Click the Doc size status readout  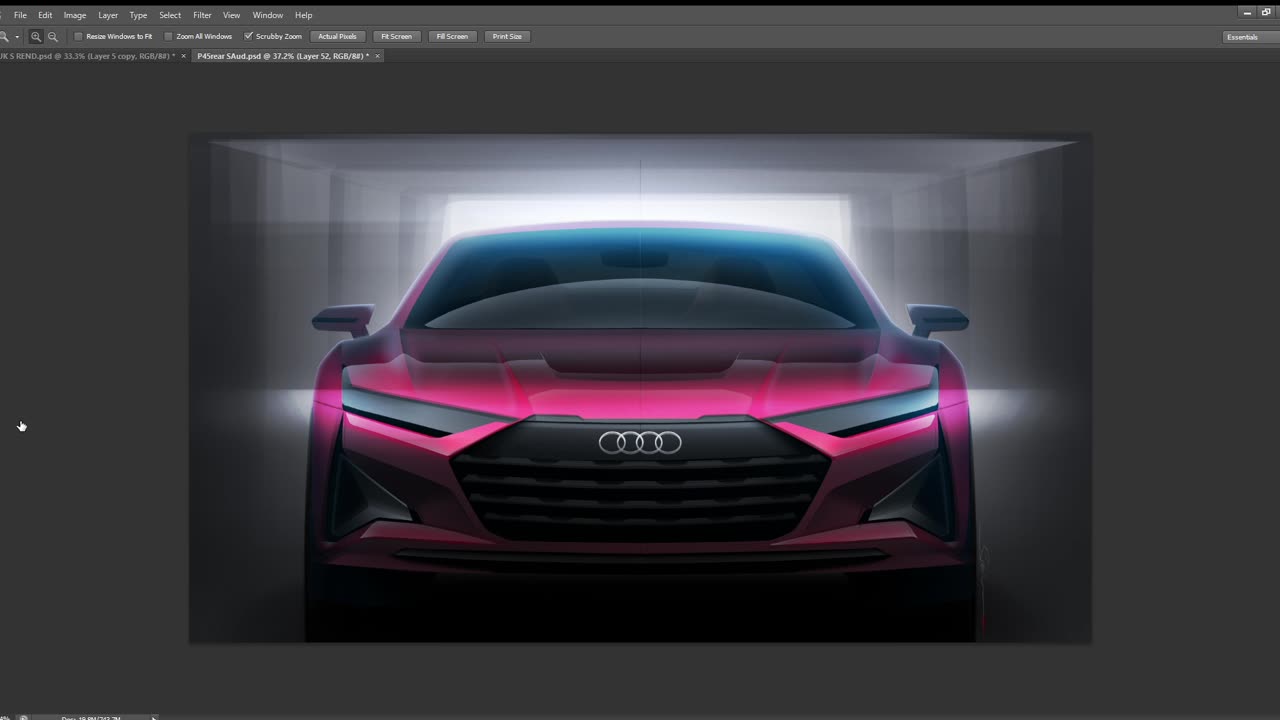(x=91, y=717)
